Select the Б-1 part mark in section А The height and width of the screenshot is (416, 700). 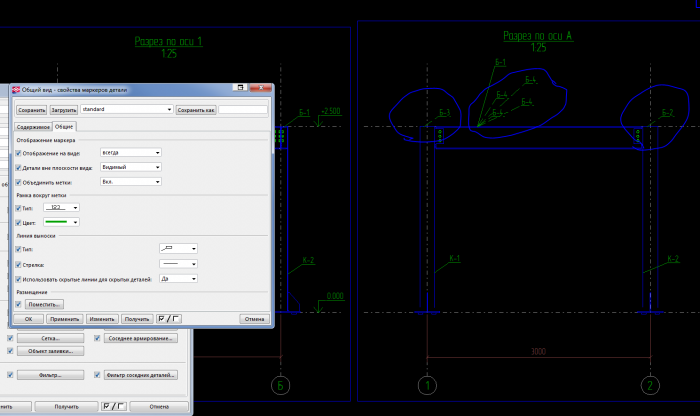[x=500, y=62]
